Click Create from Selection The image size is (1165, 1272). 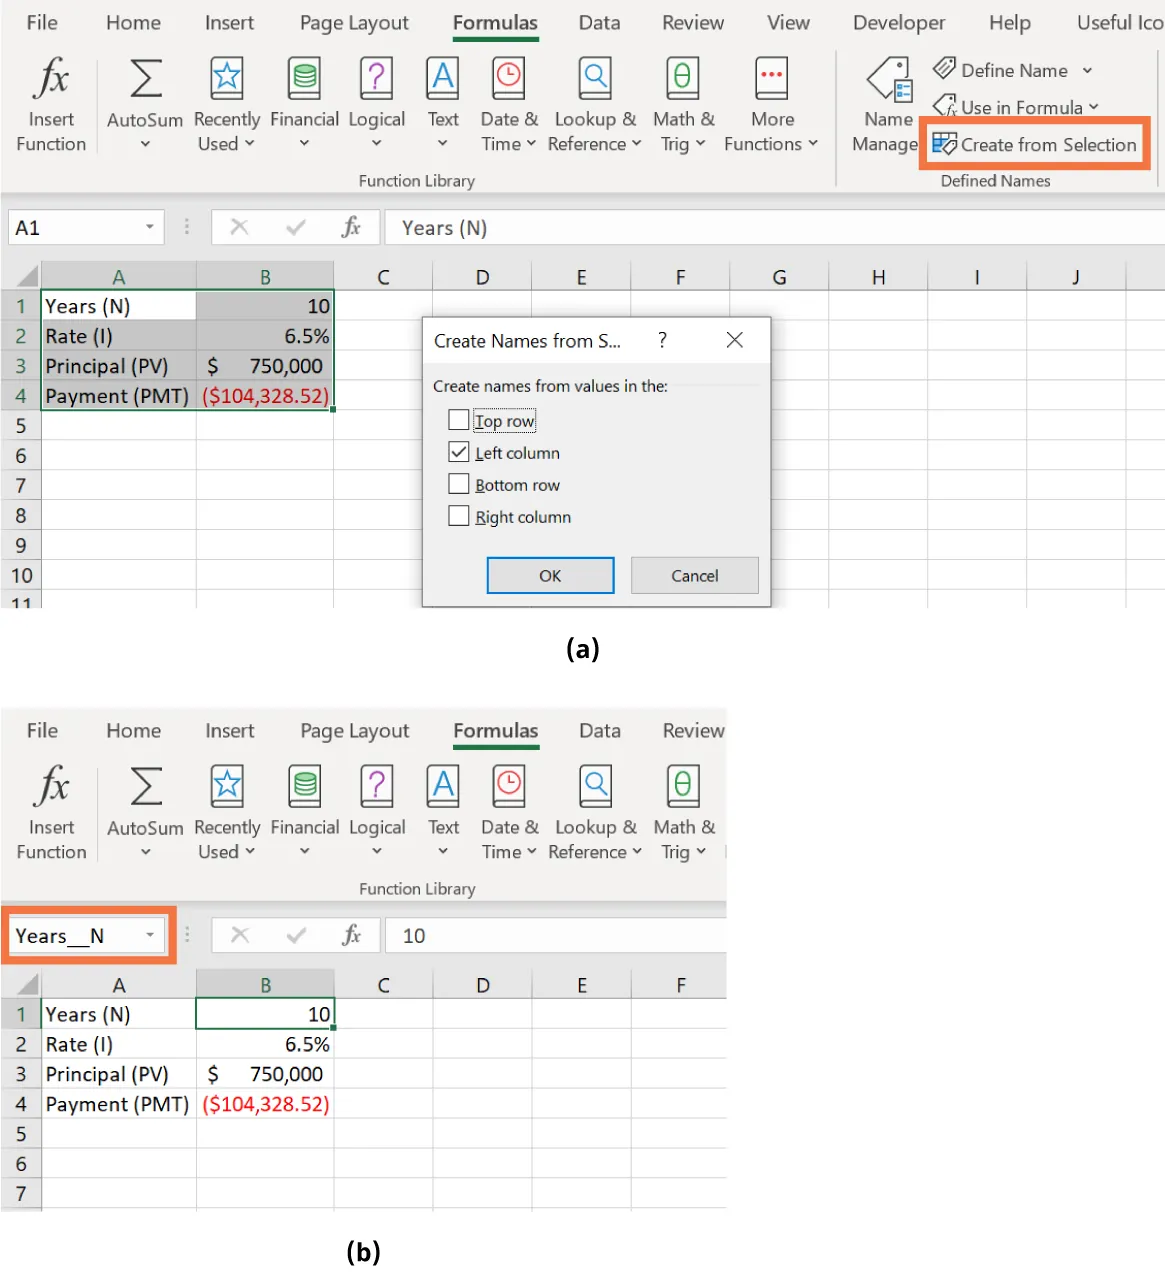(1034, 144)
